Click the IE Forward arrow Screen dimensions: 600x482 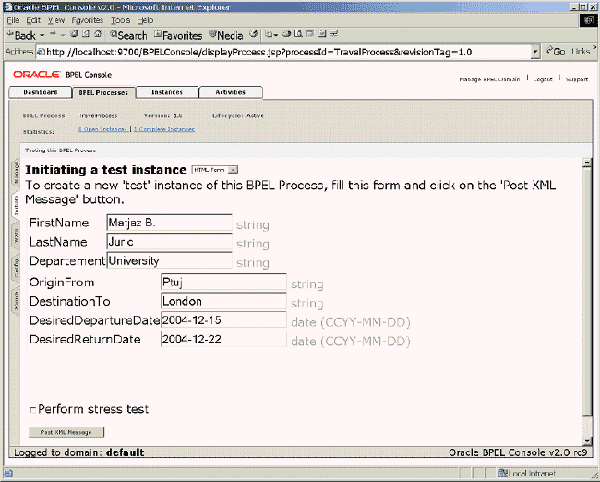[x=53, y=34]
